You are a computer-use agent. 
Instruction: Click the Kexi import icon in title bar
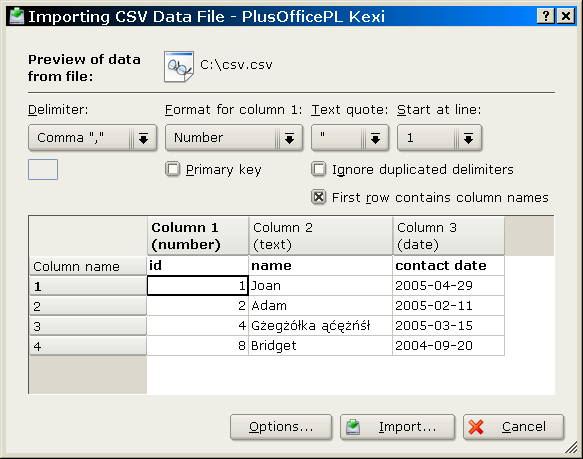pyautogui.click(x=16, y=16)
